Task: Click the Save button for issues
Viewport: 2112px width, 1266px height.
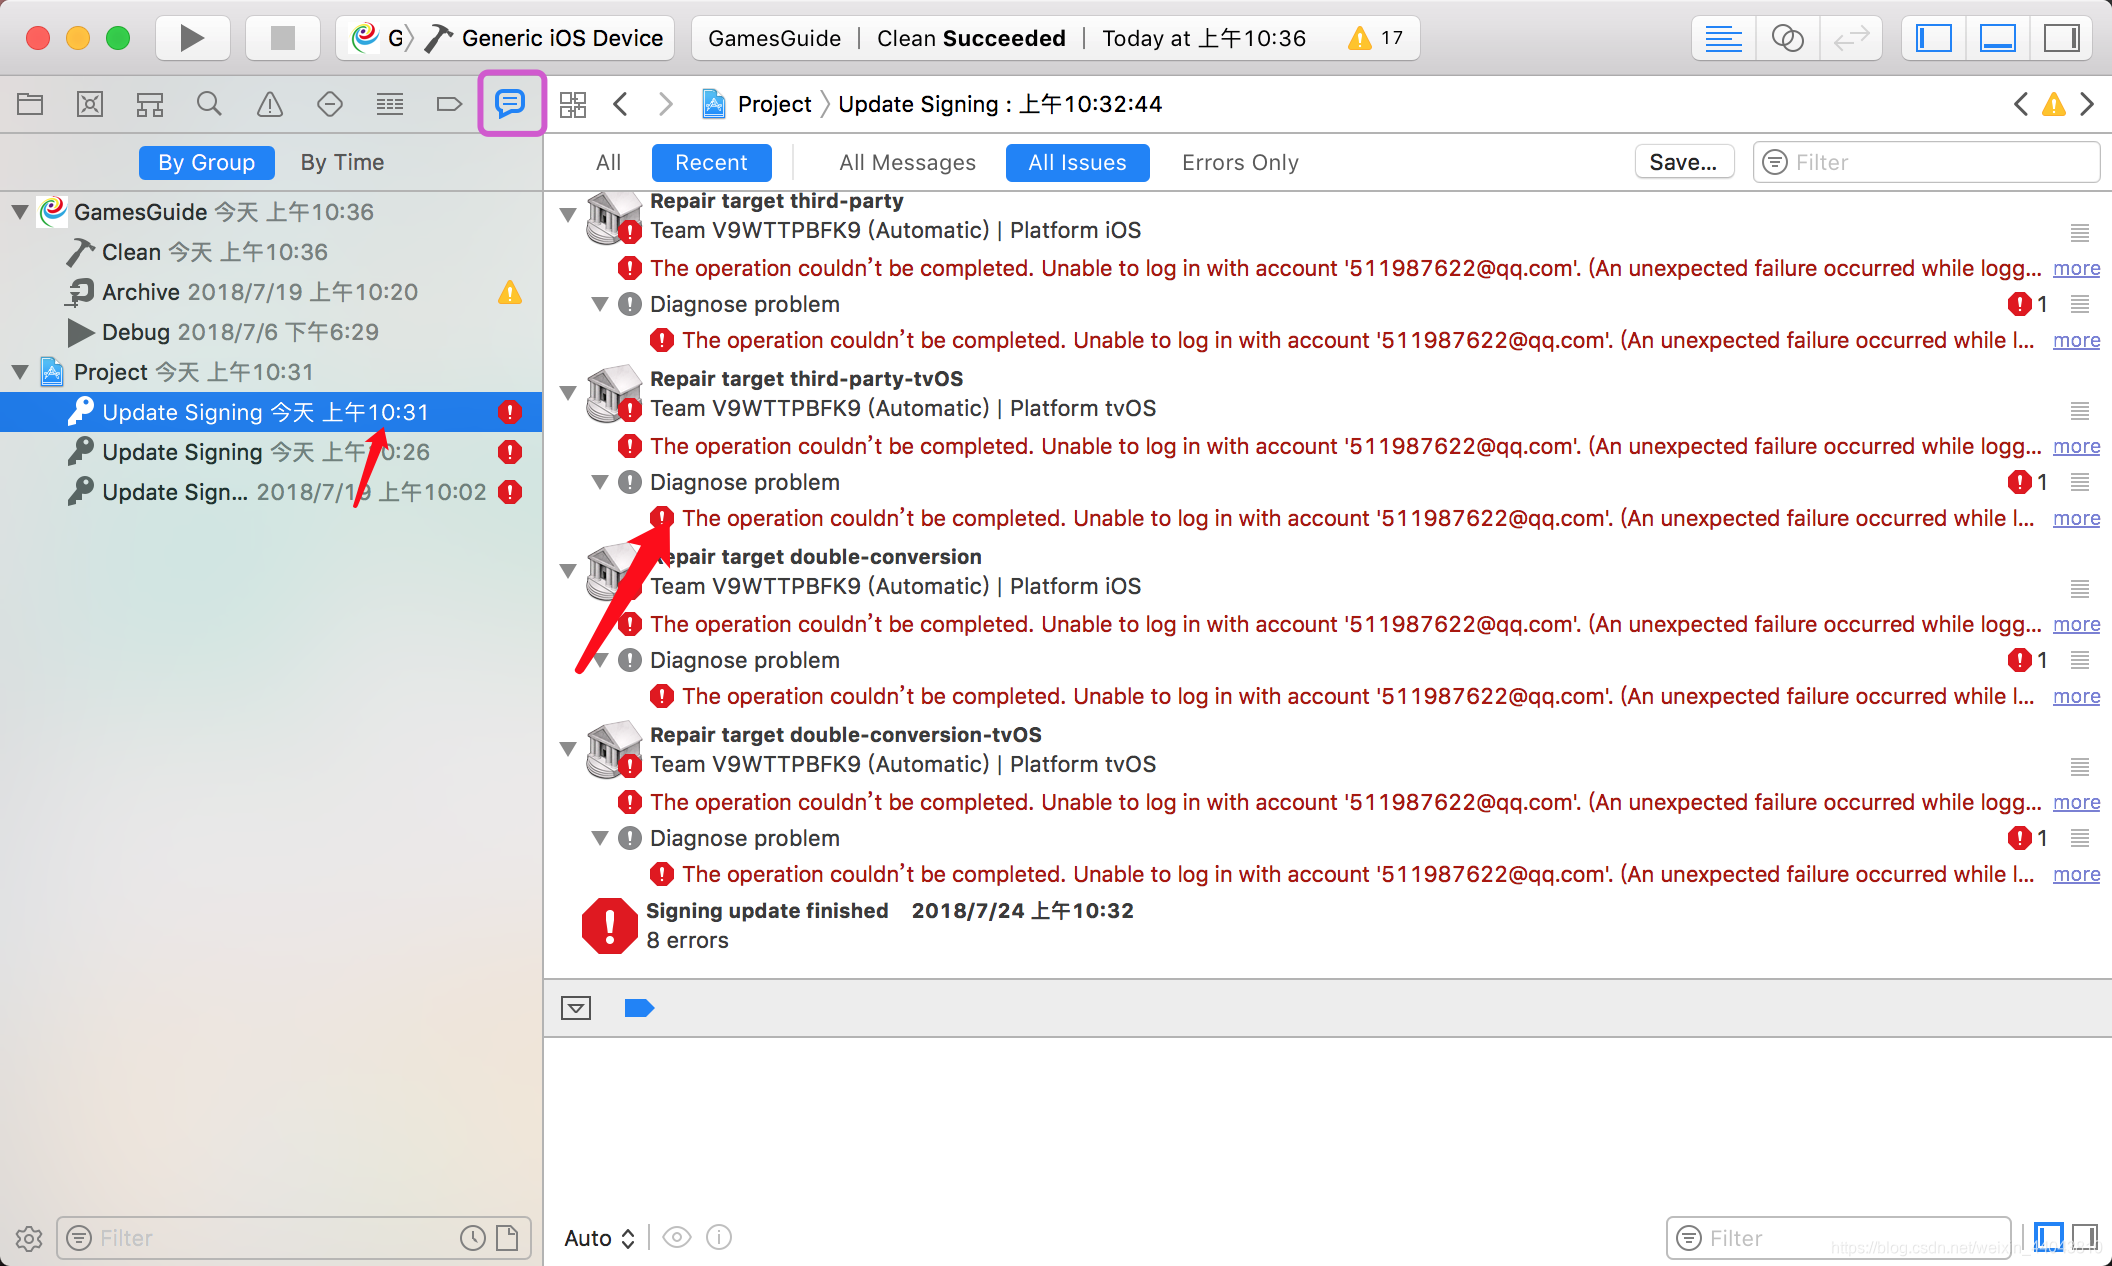Action: coord(1684,161)
